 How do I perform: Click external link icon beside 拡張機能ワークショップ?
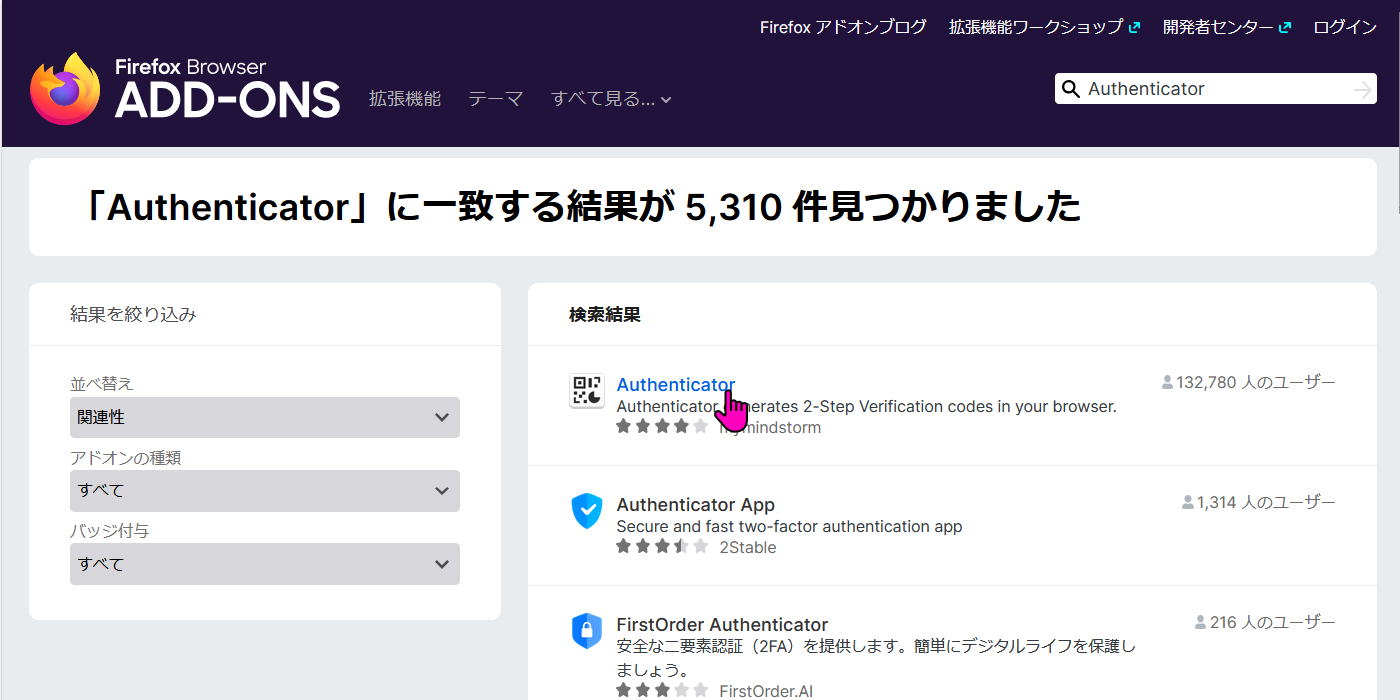(x=1134, y=28)
